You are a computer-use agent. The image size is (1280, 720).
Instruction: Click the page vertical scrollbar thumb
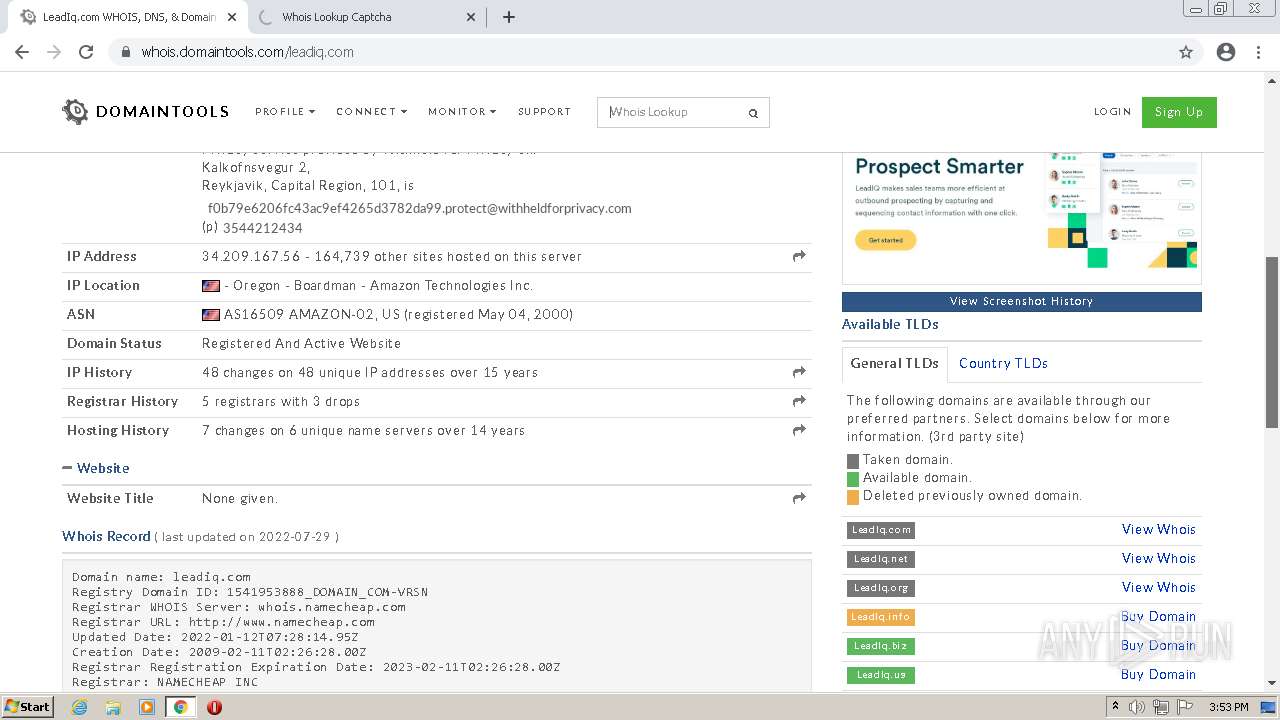click(1272, 343)
